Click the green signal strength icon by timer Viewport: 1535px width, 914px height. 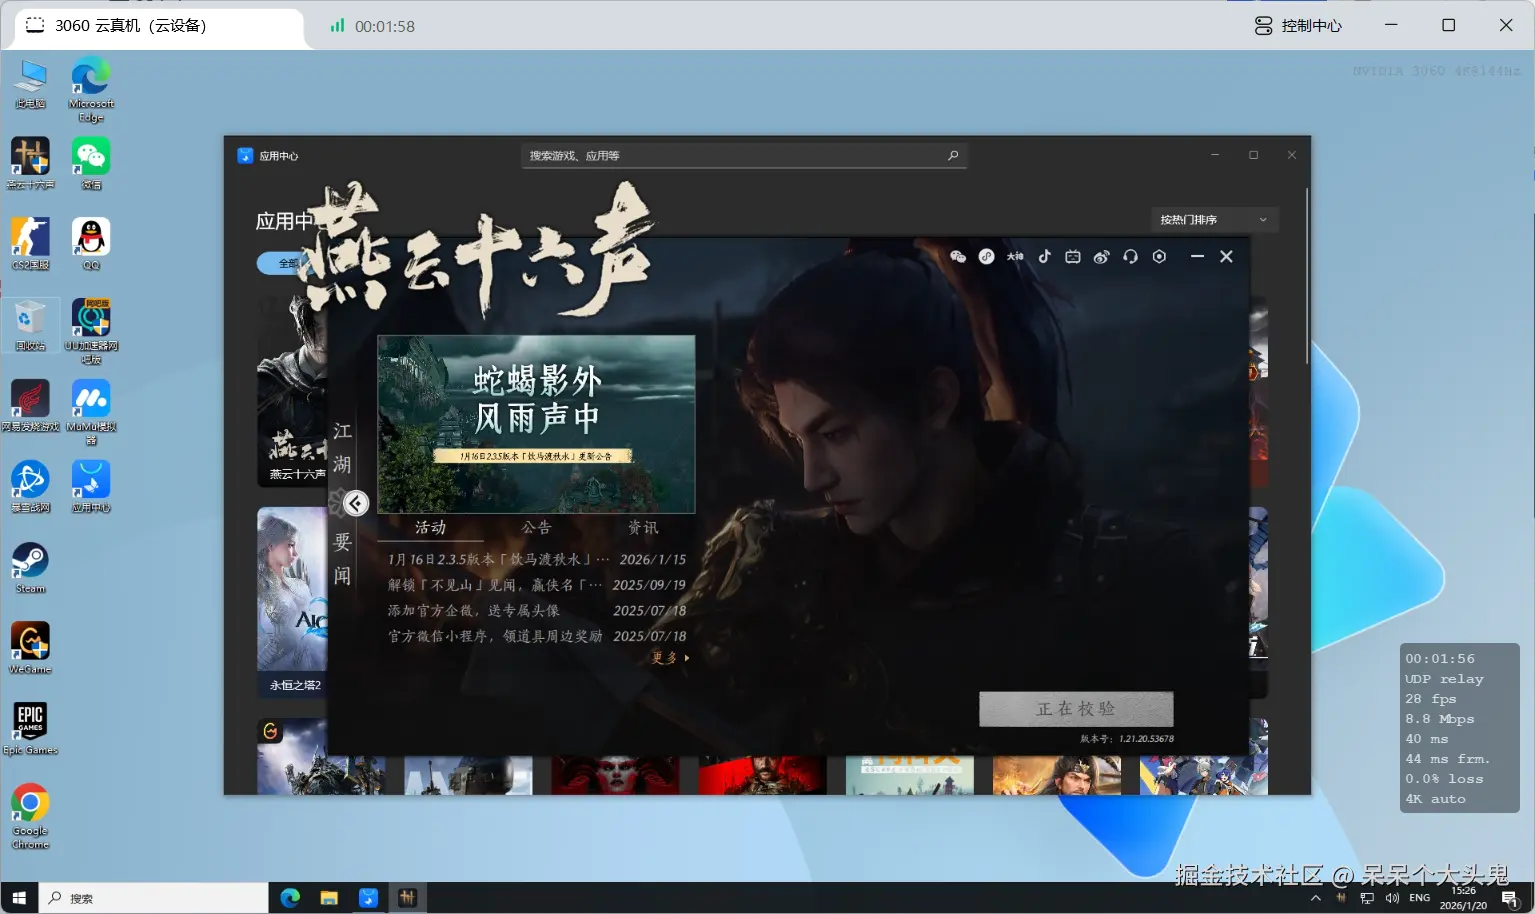pyautogui.click(x=338, y=25)
